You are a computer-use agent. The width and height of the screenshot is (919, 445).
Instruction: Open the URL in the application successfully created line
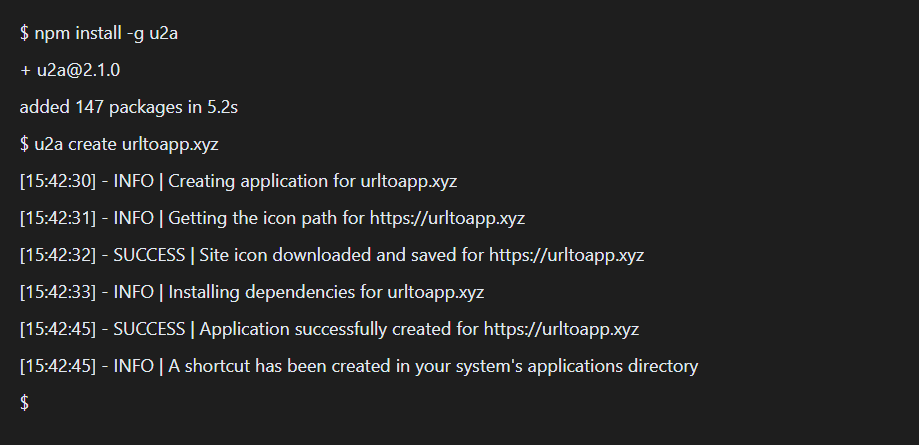561,329
